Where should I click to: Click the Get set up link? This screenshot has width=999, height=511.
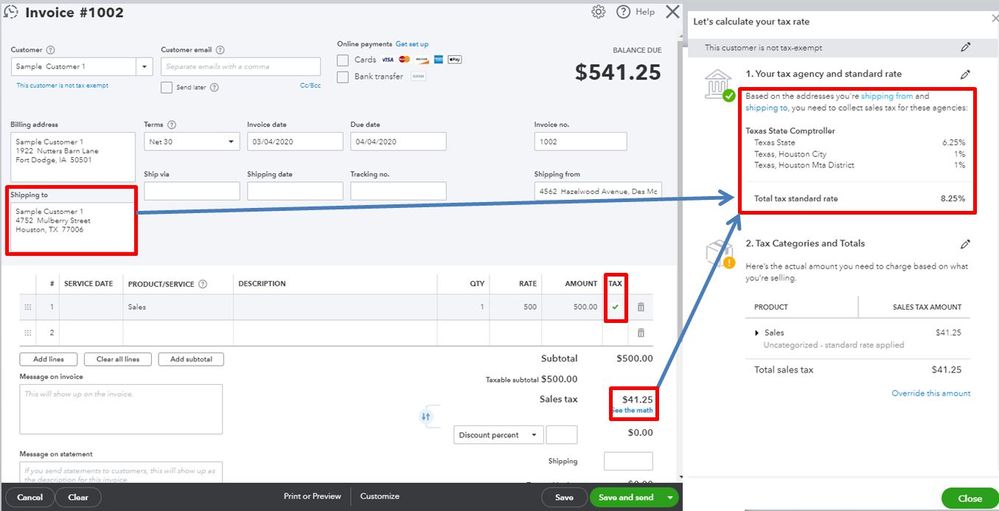(x=412, y=44)
